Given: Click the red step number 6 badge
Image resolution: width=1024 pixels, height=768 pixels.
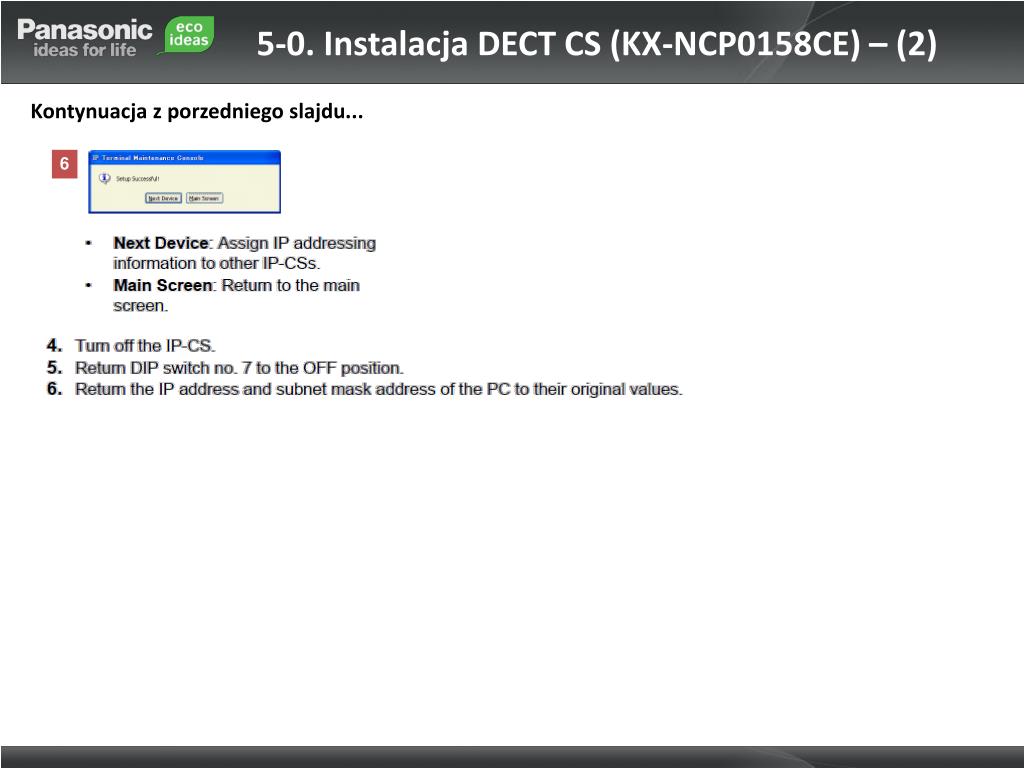Looking at the screenshot, I should [x=65, y=163].
